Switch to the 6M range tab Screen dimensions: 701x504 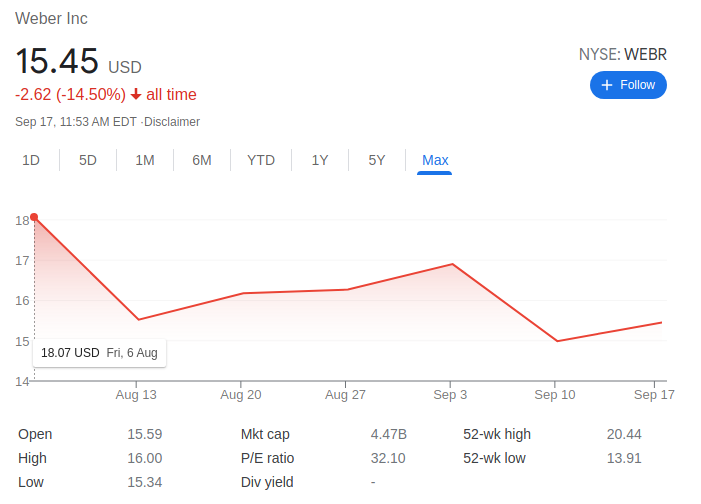pyautogui.click(x=202, y=160)
